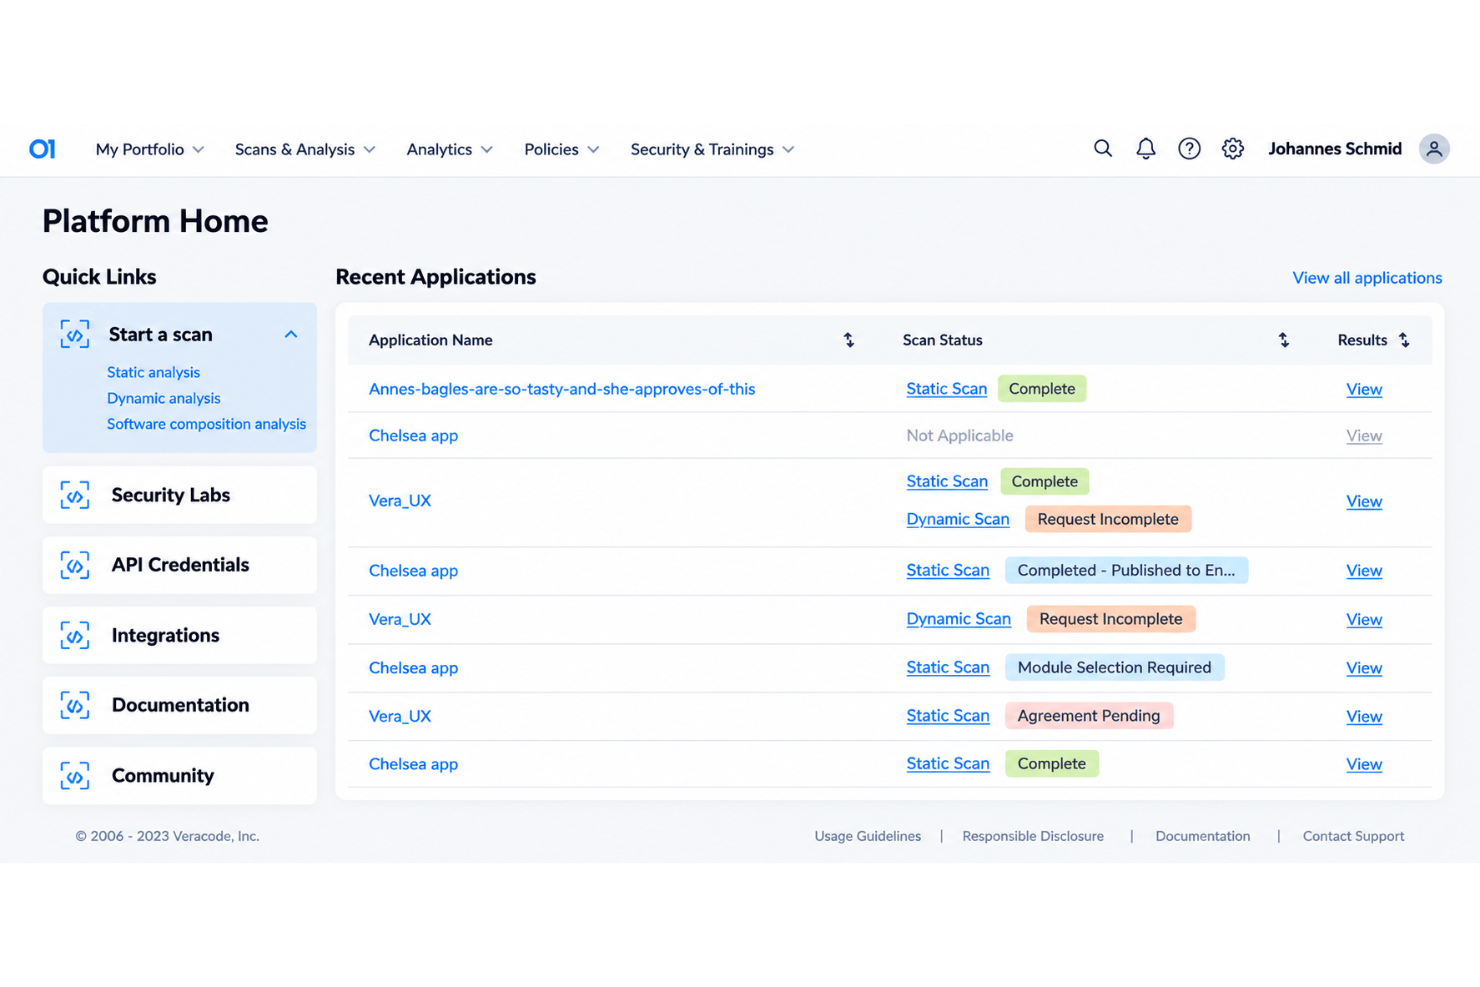Image resolution: width=1480 pixels, height=987 pixels.
Task: Click the Veracode logo icon
Action: point(42,149)
